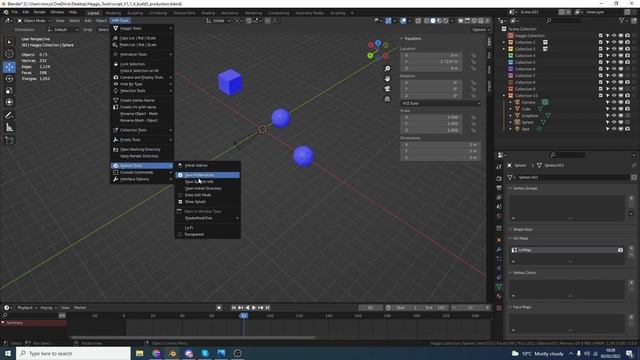This screenshot has height=360, width=640.
Task: Hide the Cube object eye icon
Action: click(614, 109)
